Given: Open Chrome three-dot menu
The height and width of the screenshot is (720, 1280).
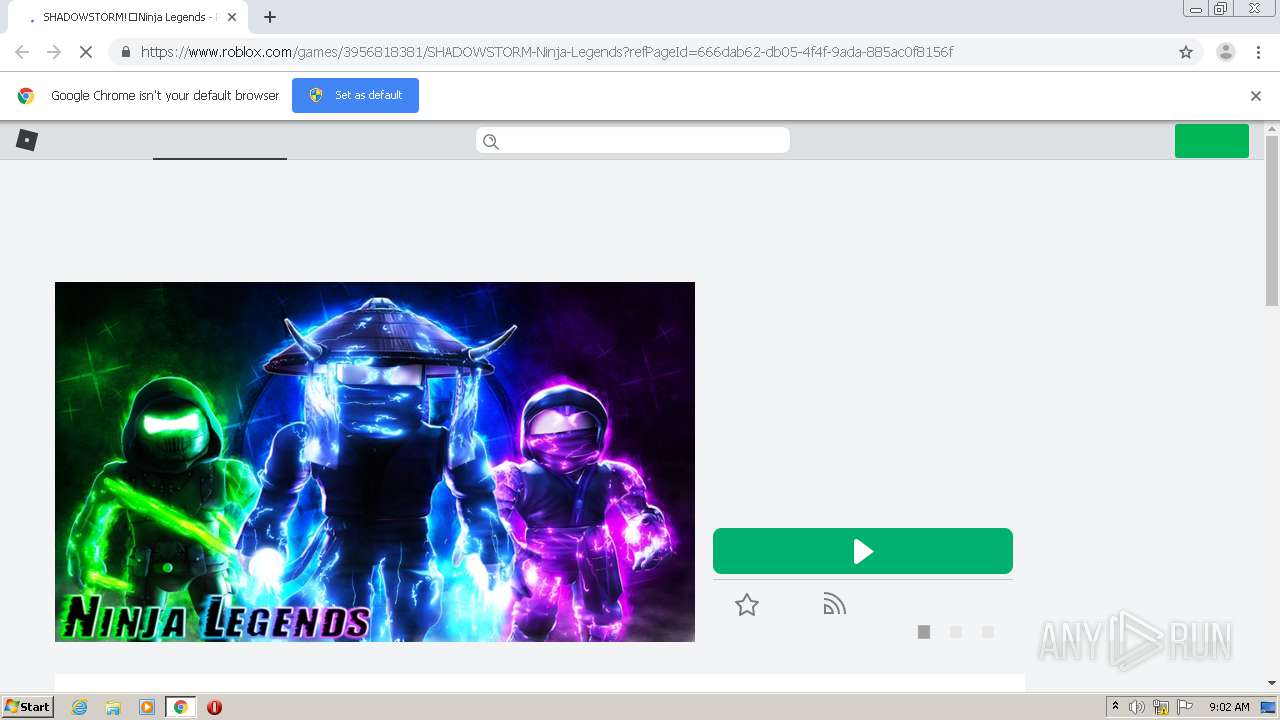Looking at the screenshot, I should pos(1258,52).
